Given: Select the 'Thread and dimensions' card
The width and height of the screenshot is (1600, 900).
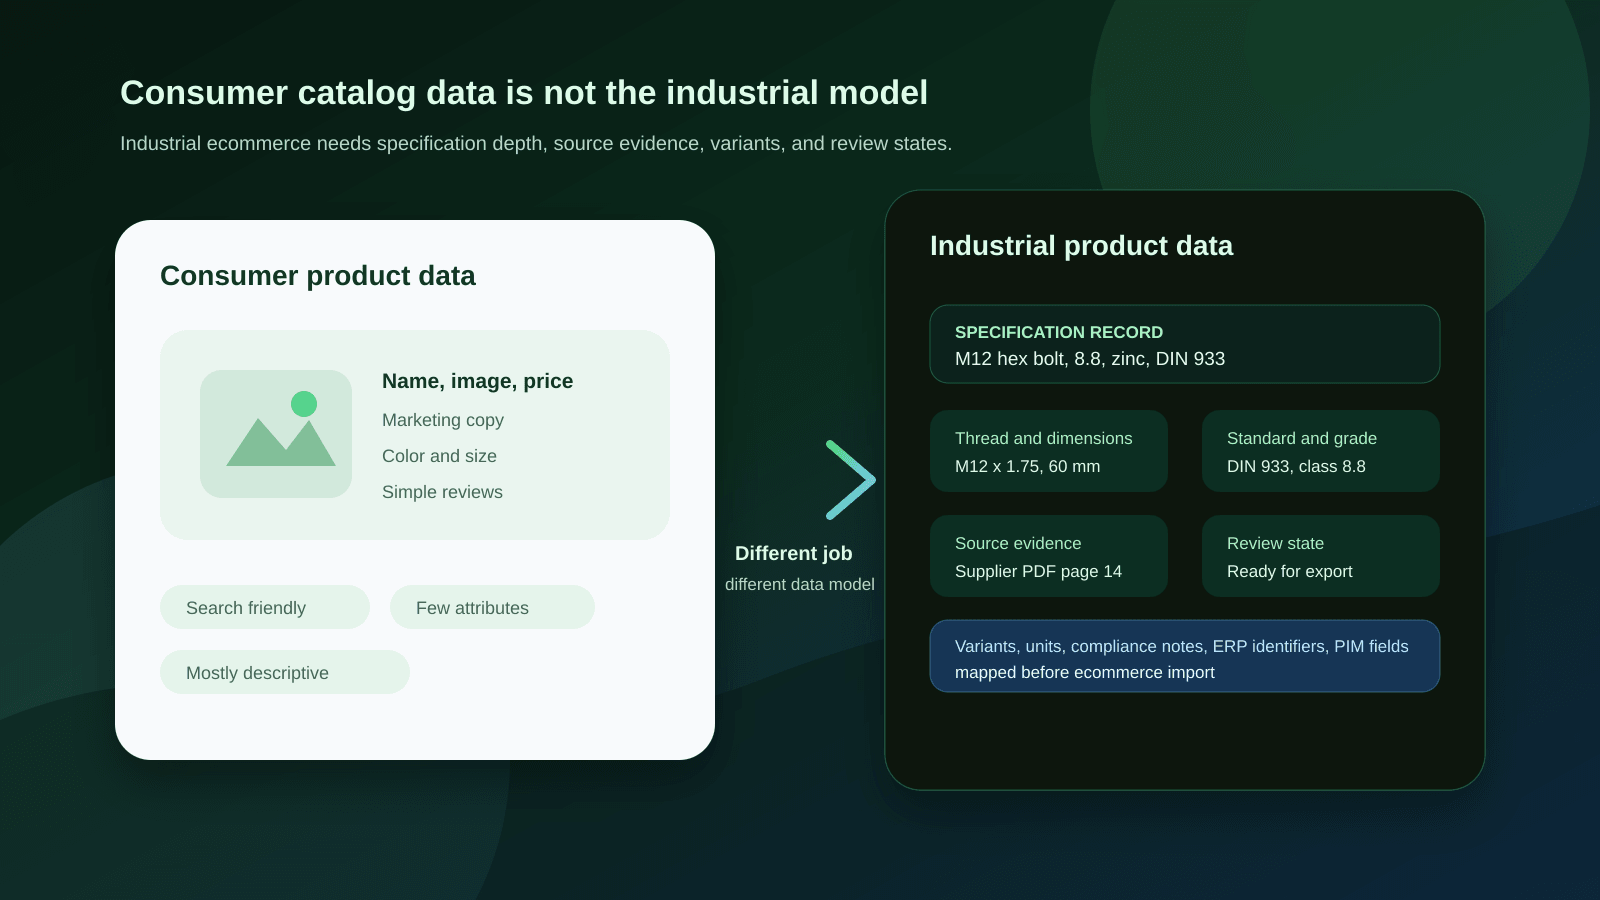Looking at the screenshot, I should tap(1049, 451).
